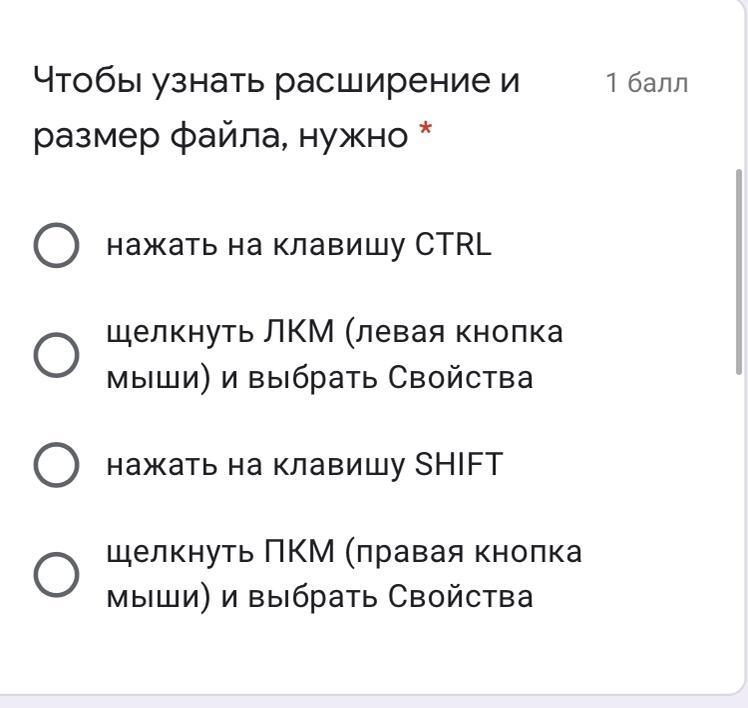Click 'Свойства' in the ПКМ answer
This screenshot has height=708, width=748.
(x=460, y=597)
